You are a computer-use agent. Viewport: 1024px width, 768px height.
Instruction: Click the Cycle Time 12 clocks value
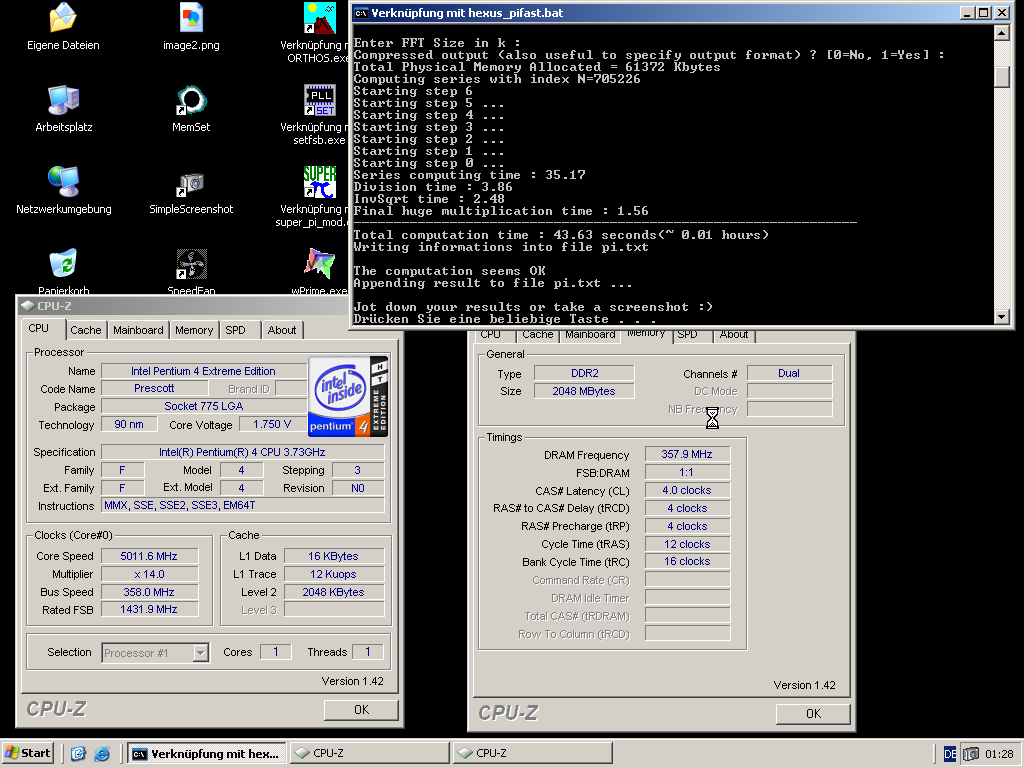pos(687,544)
